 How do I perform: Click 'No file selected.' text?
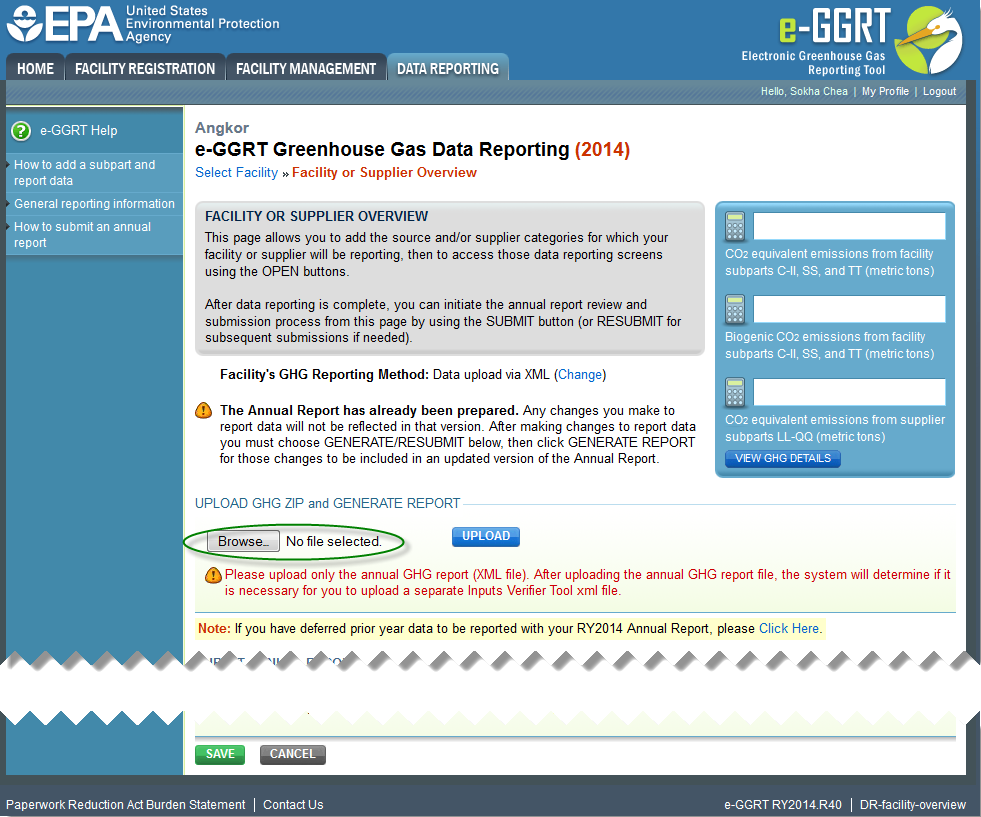click(x=333, y=542)
